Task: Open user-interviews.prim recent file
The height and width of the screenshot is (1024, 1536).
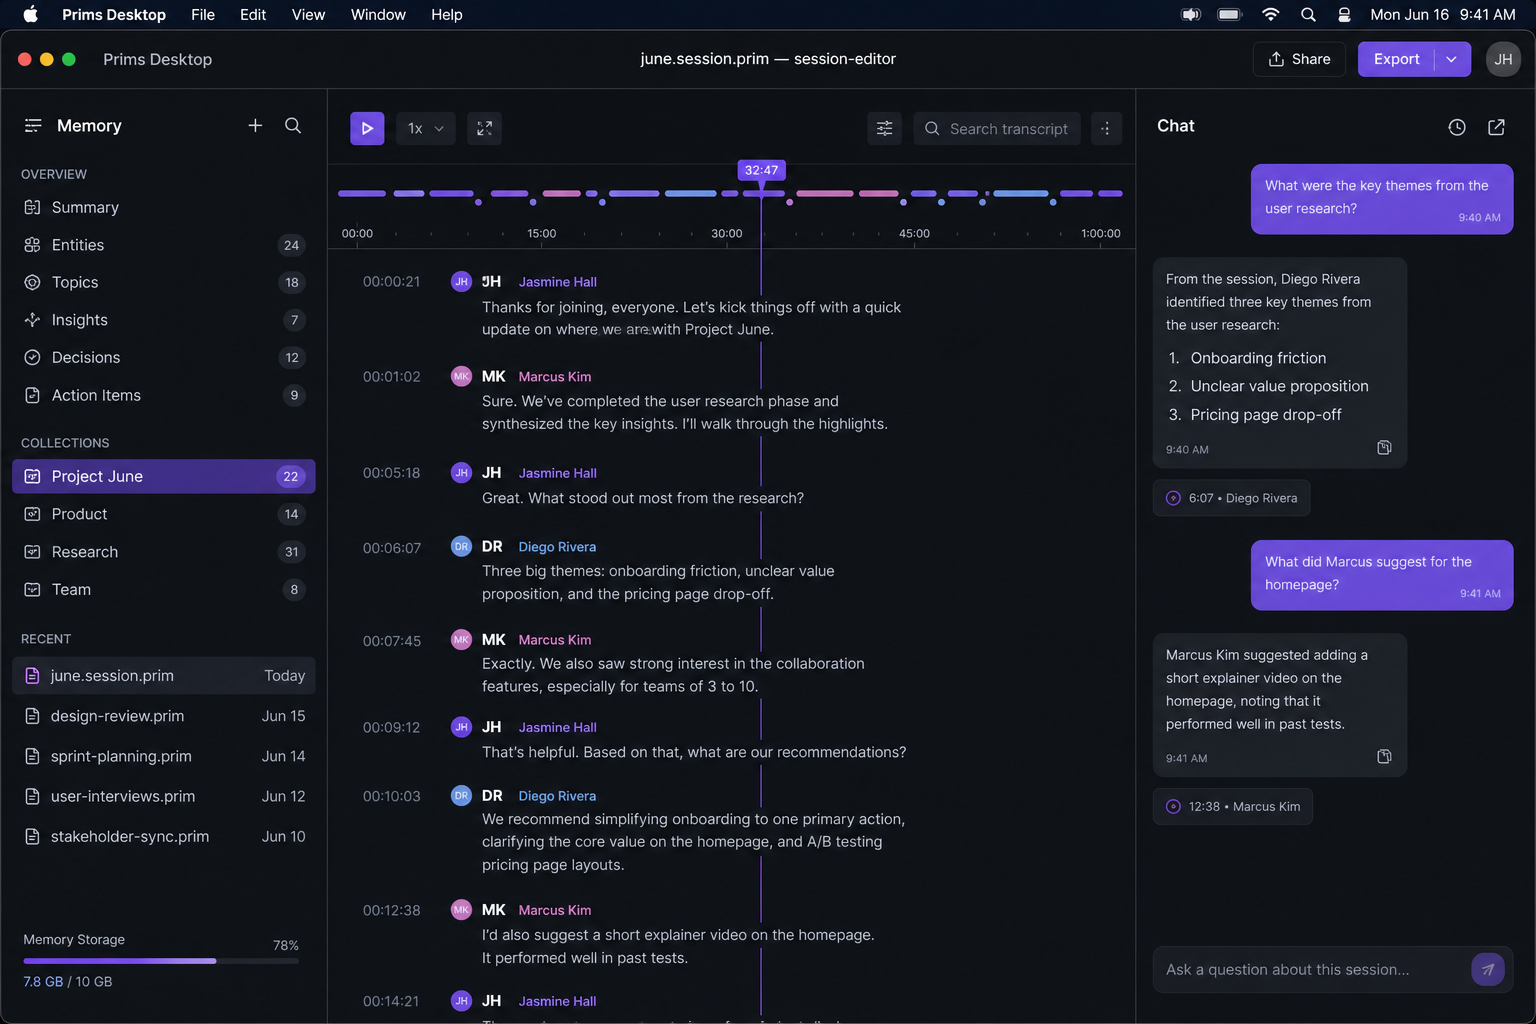Action: (x=164, y=796)
